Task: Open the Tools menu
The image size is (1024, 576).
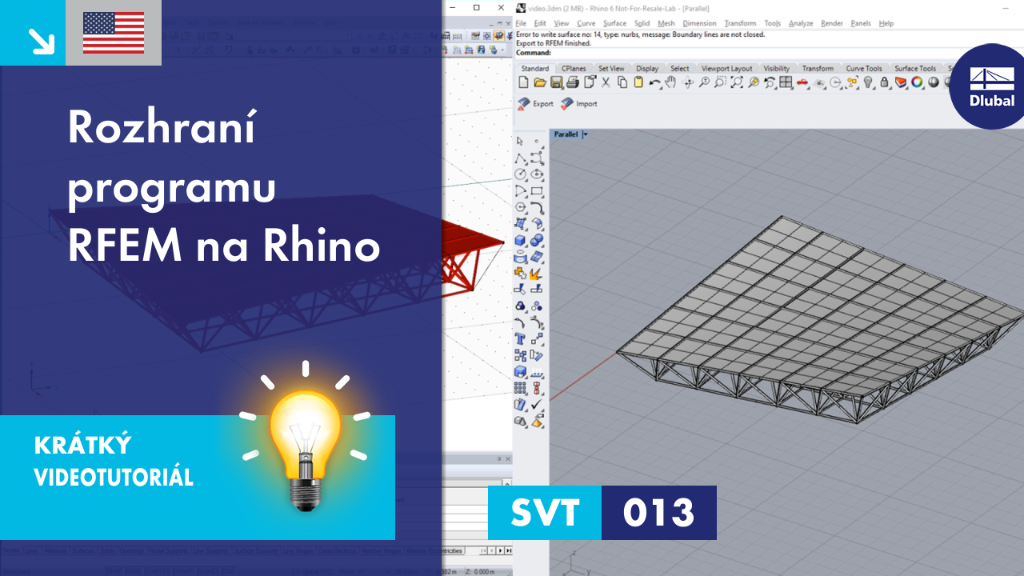Action: tap(773, 24)
